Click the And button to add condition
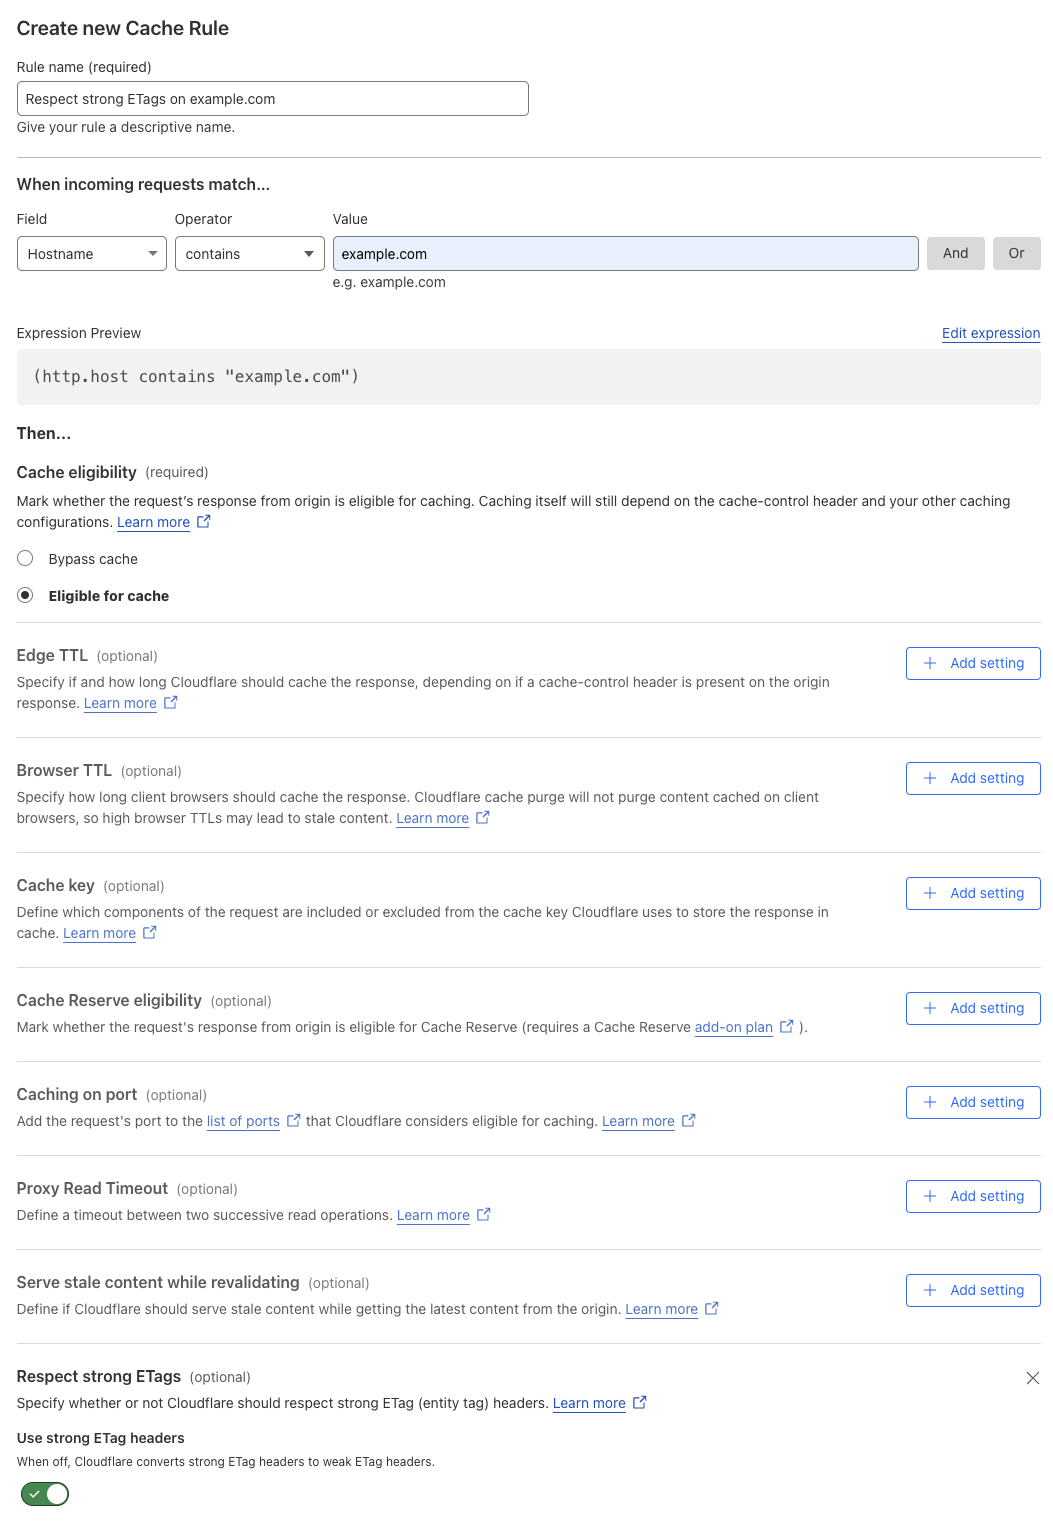Screen dimensions: 1053x1524 click(955, 254)
